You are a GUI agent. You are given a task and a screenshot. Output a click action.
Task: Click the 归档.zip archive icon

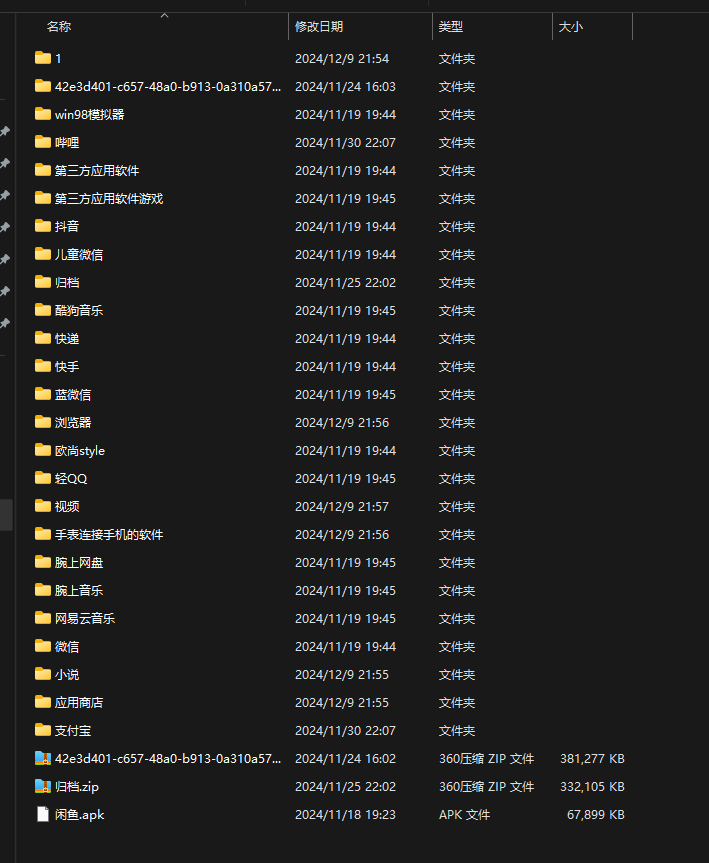42,786
